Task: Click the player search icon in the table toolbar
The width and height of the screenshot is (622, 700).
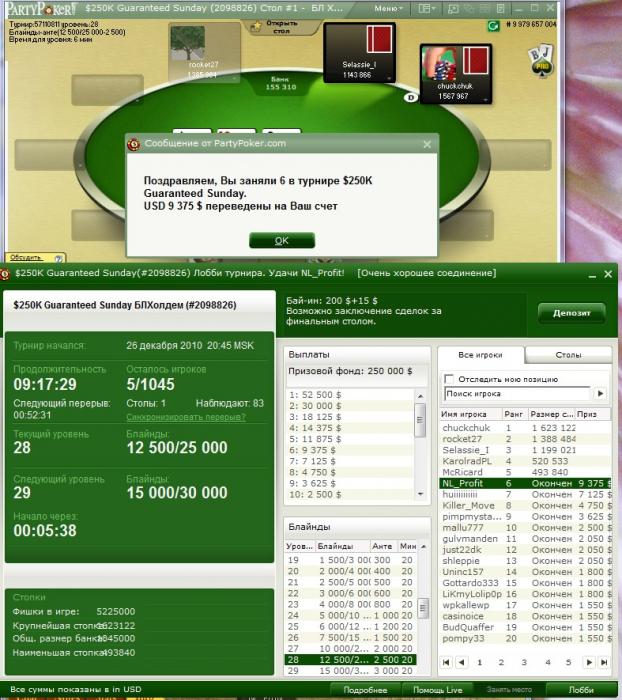Action: pos(453,8)
